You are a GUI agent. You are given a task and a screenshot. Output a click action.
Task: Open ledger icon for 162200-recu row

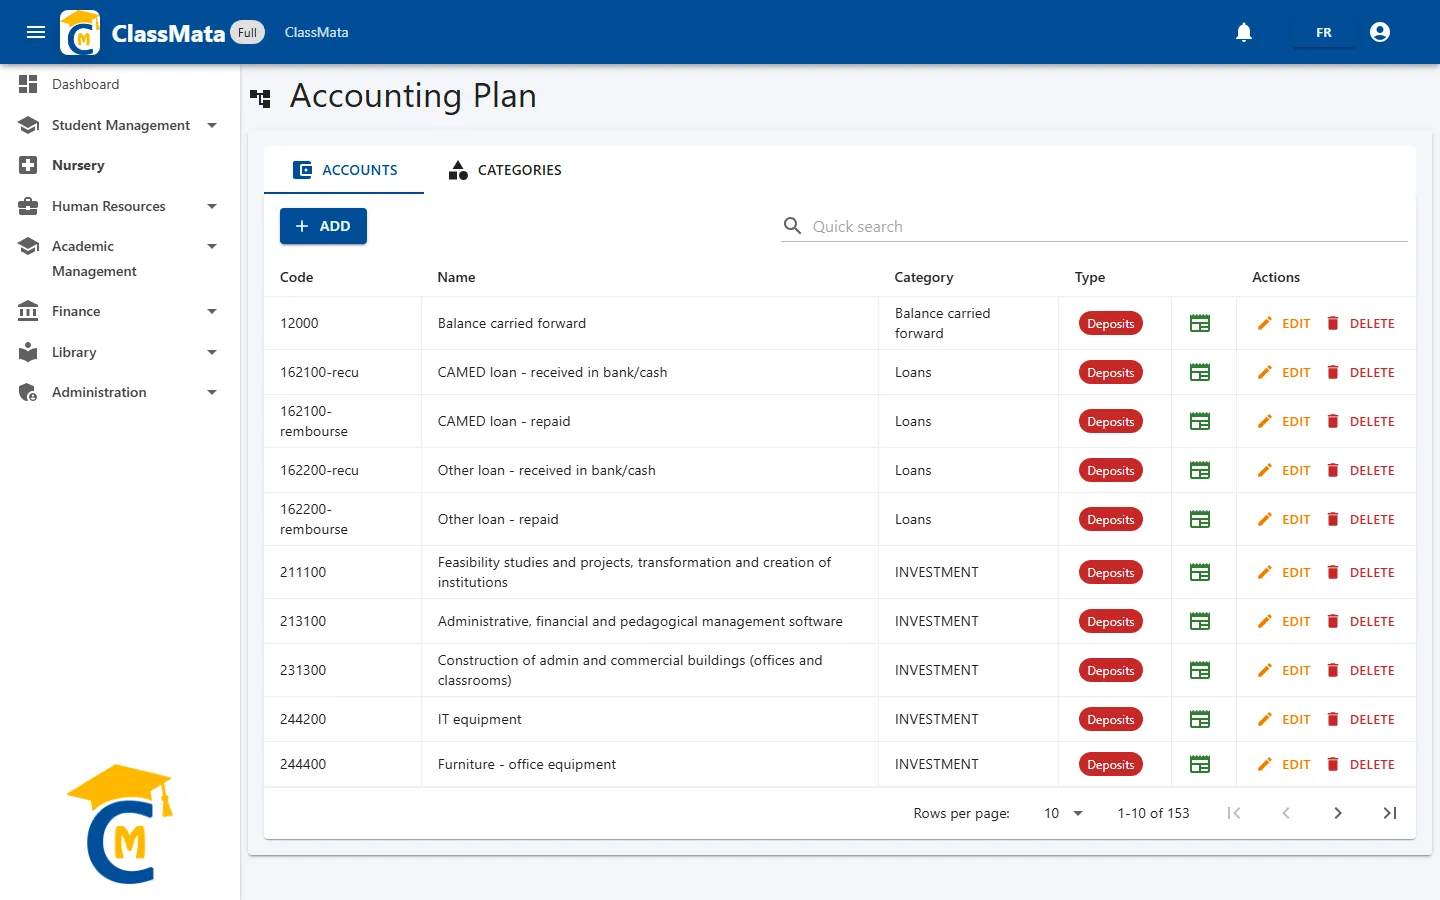pyautogui.click(x=1200, y=470)
